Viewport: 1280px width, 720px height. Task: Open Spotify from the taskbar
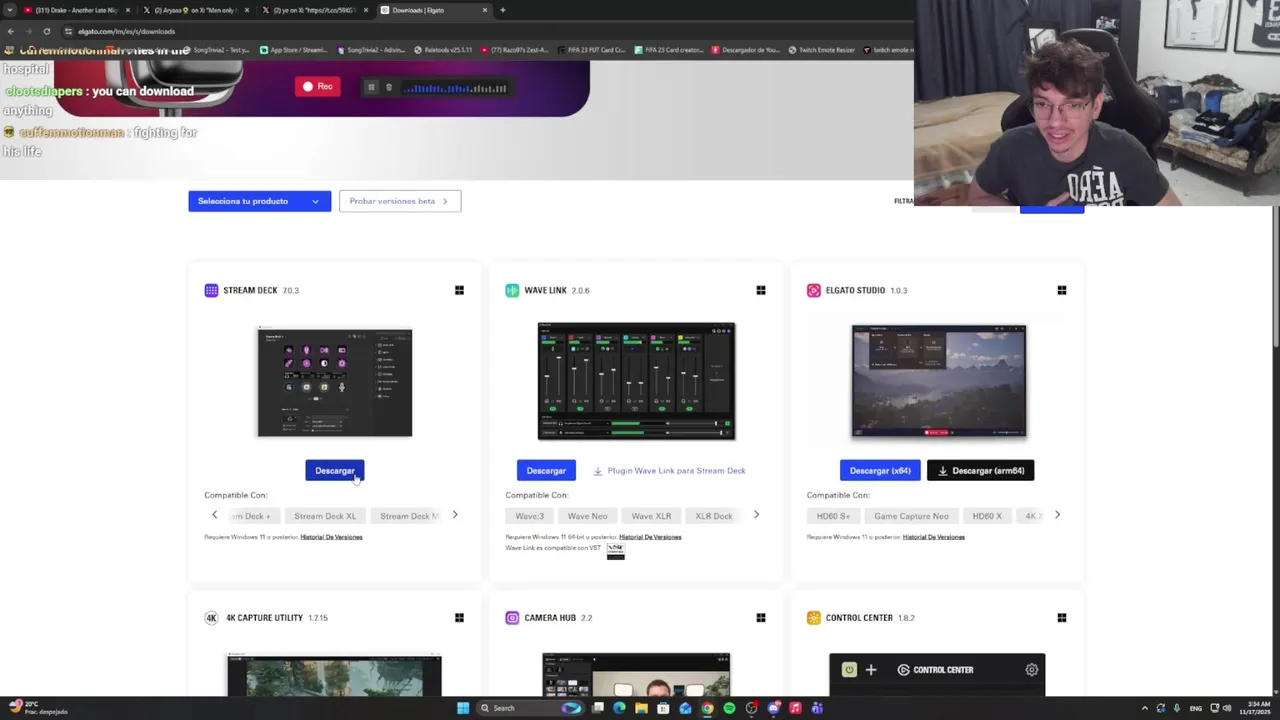click(x=729, y=708)
